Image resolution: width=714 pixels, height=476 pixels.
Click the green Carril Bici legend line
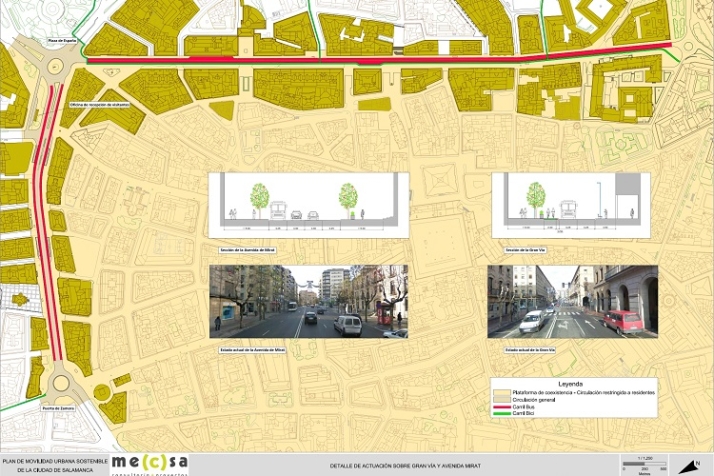click(x=504, y=413)
